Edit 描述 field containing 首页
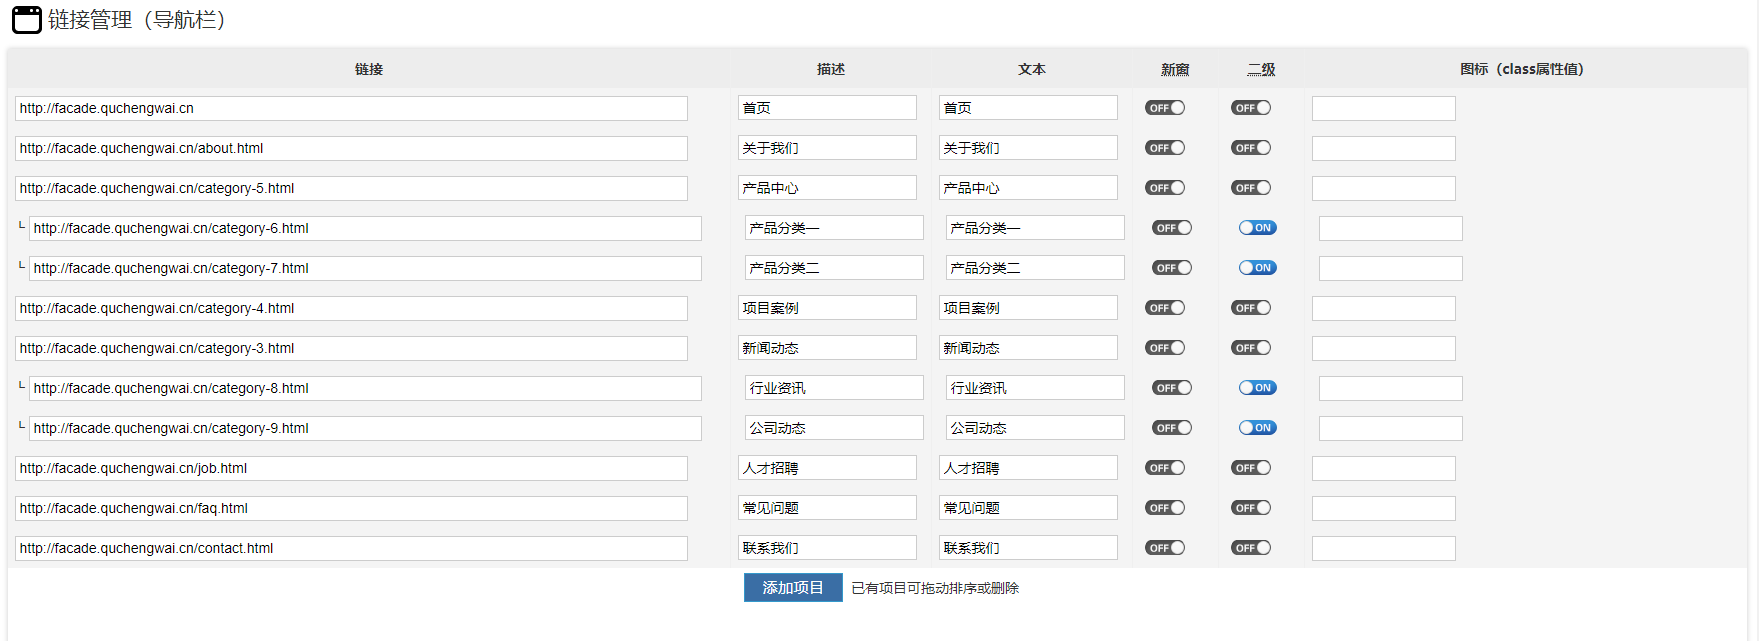 click(x=827, y=108)
